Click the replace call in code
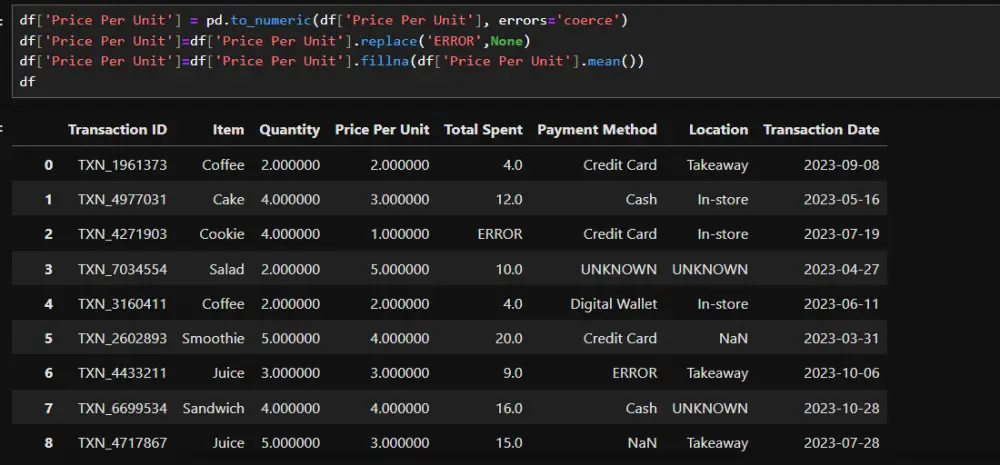The height and width of the screenshot is (465, 1000). [x=387, y=41]
